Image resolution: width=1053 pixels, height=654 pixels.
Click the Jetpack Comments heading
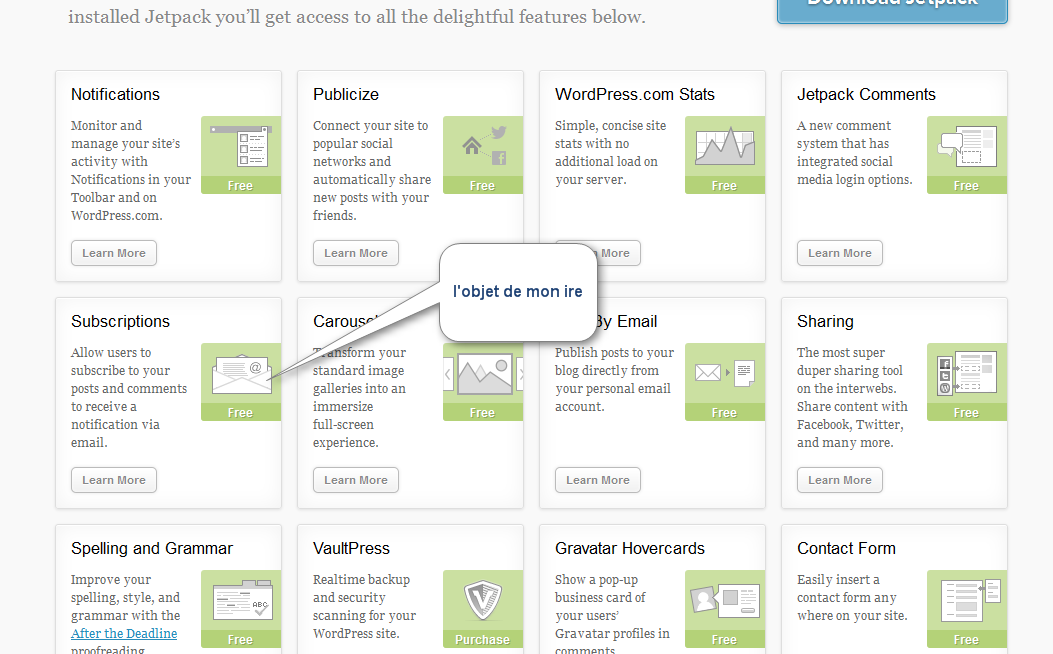(x=866, y=95)
